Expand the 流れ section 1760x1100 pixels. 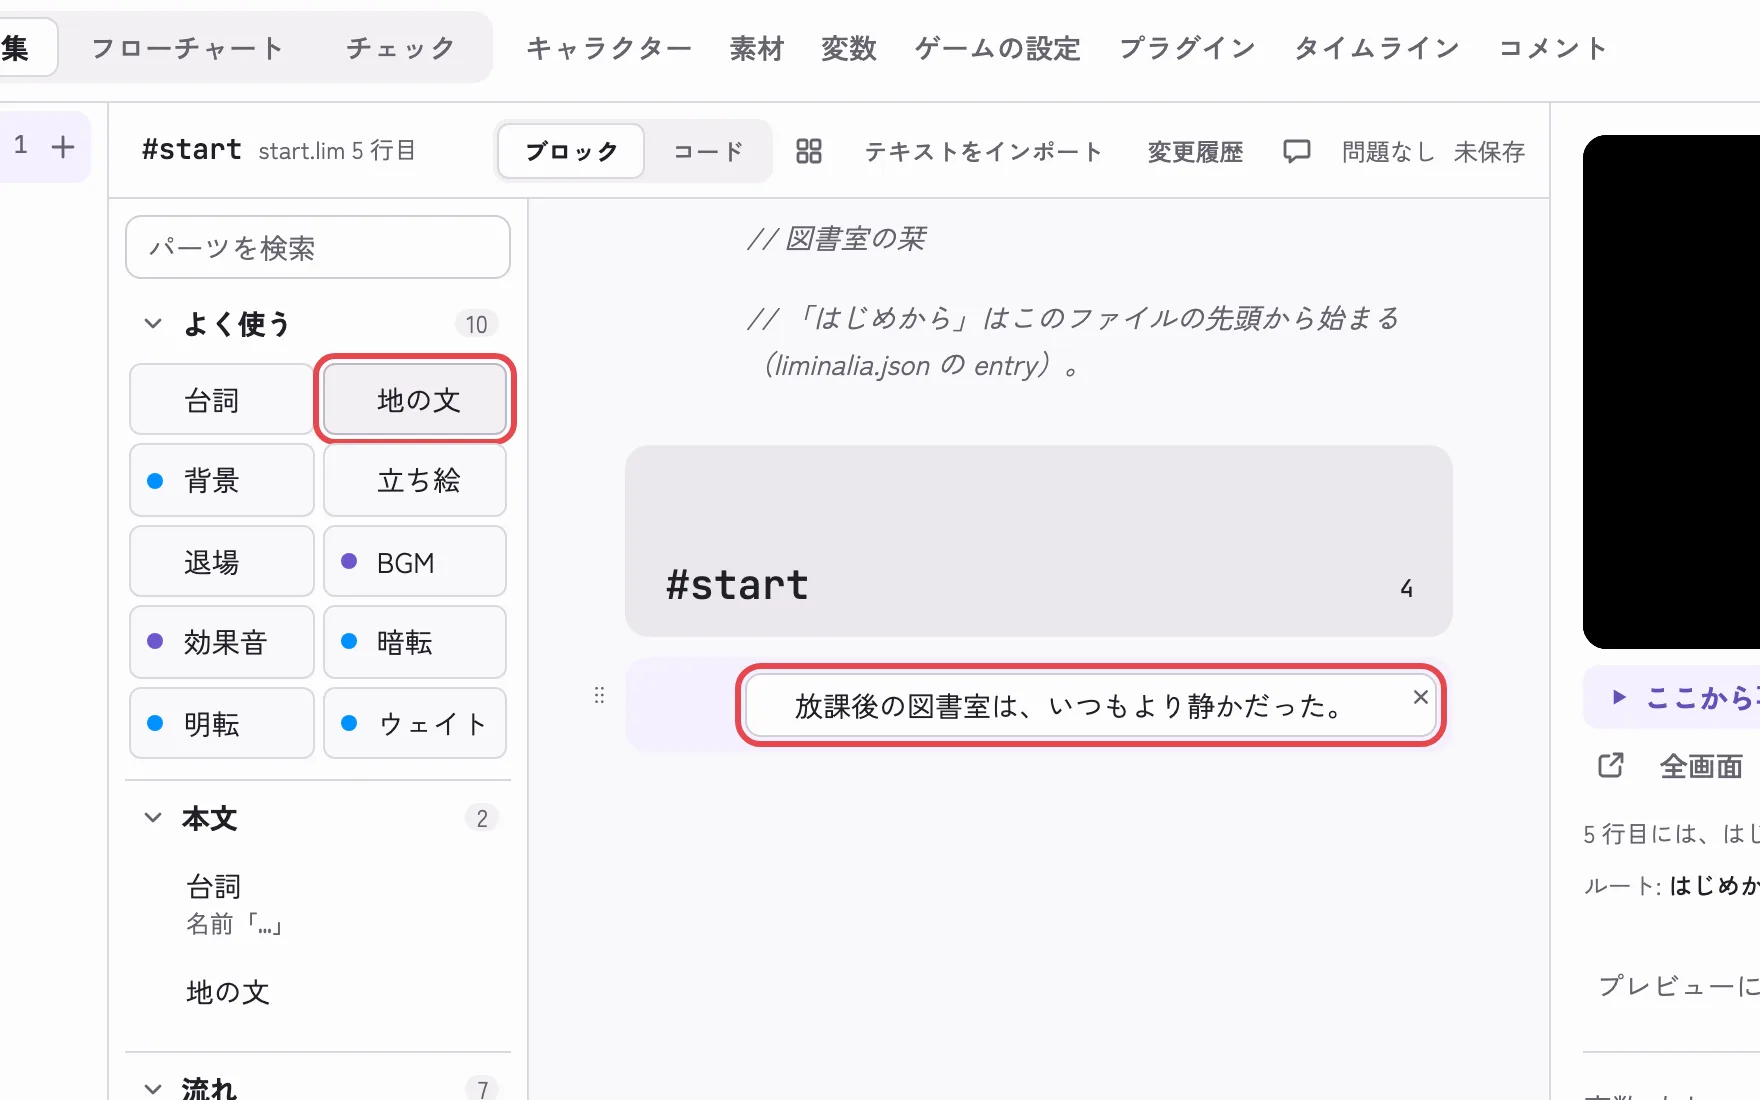153,1088
